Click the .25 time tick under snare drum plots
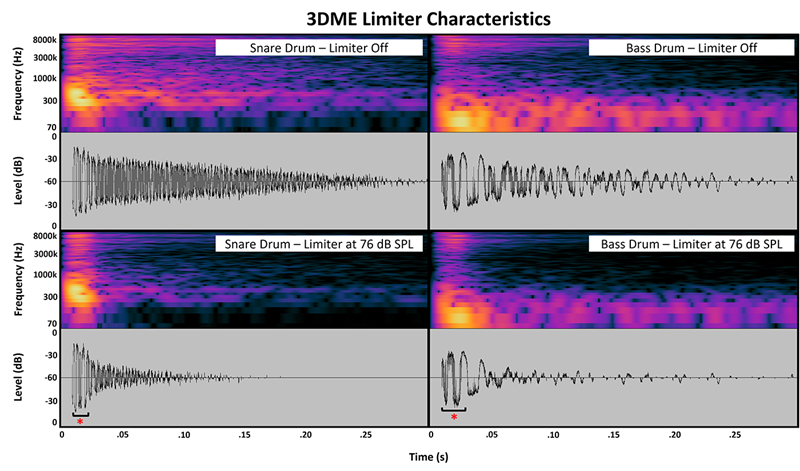800x471 pixels. click(365, 435)
